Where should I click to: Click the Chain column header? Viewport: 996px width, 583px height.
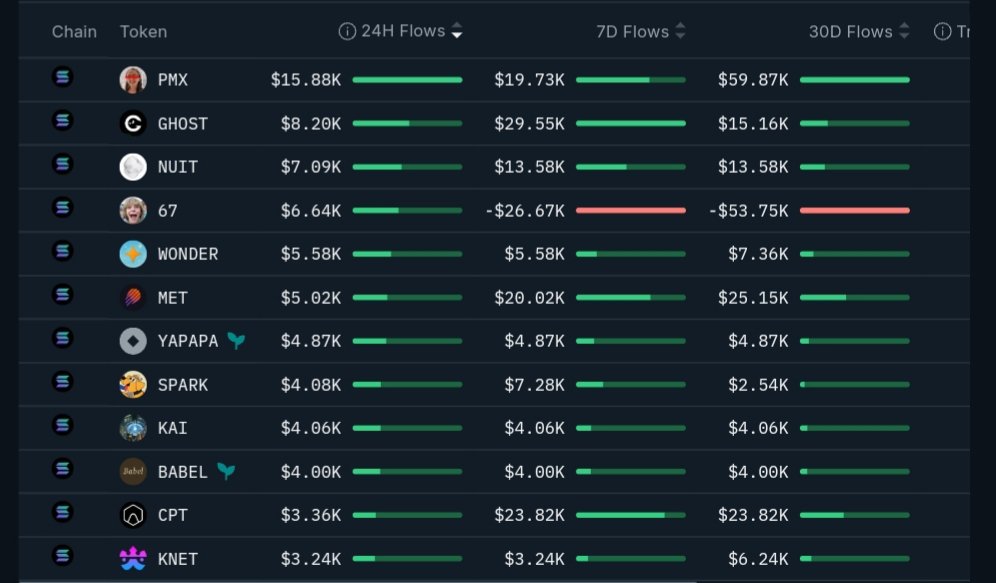click(x=74, y=32)
